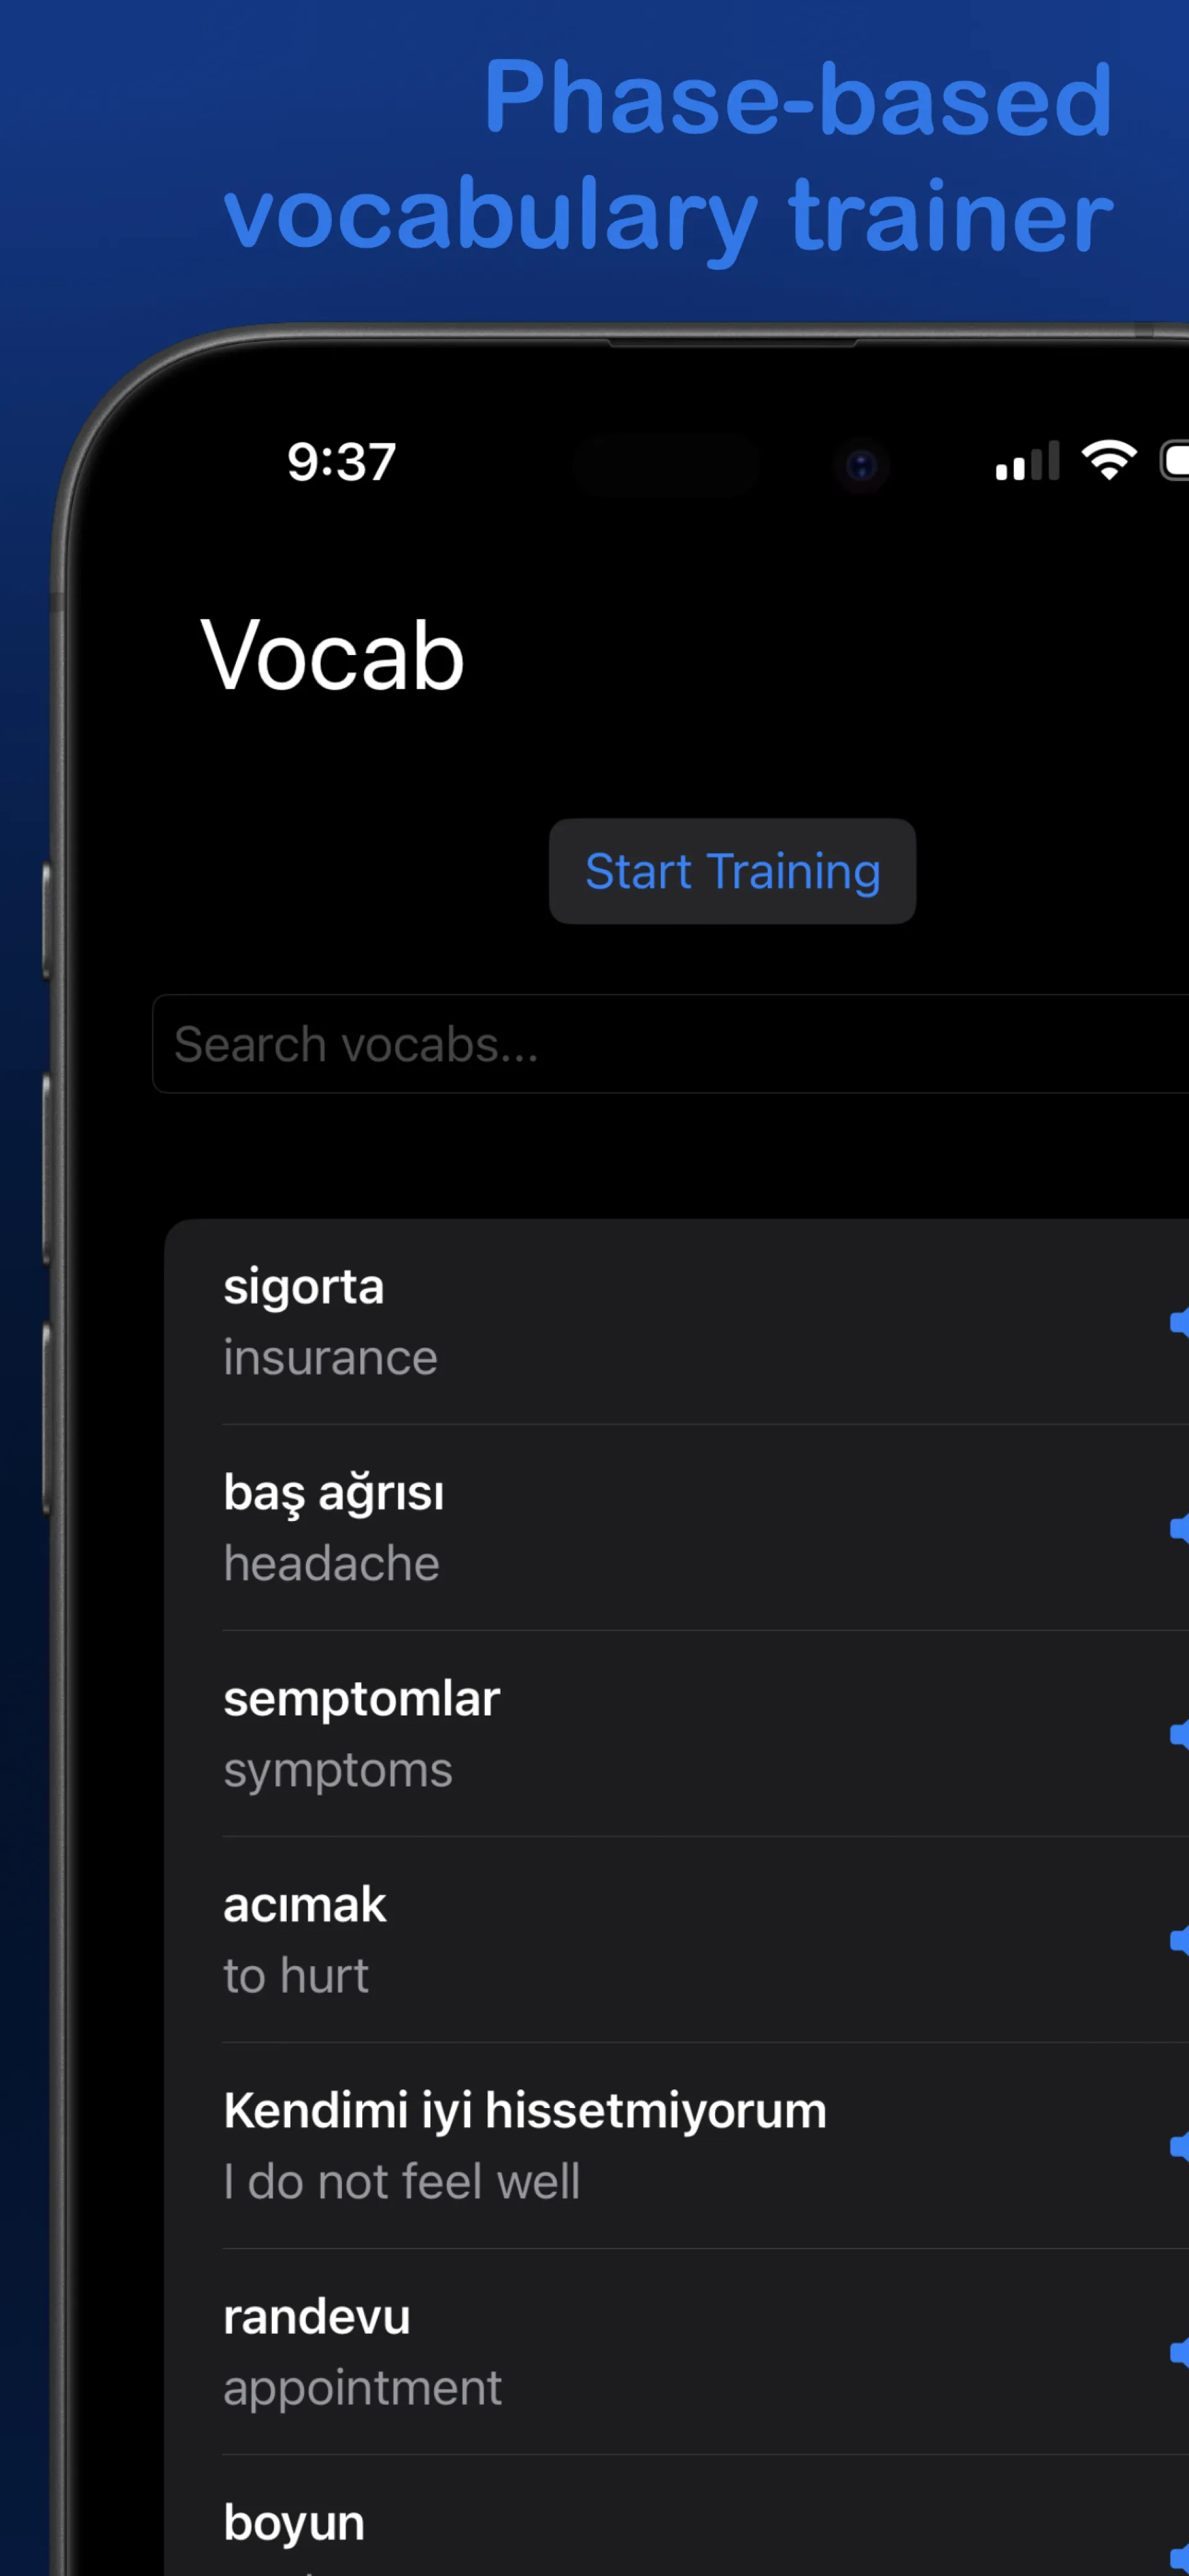1189x2576 pixels.
Task: Tap speaker icon beside baş ağrısı
Action: 1179,1528
